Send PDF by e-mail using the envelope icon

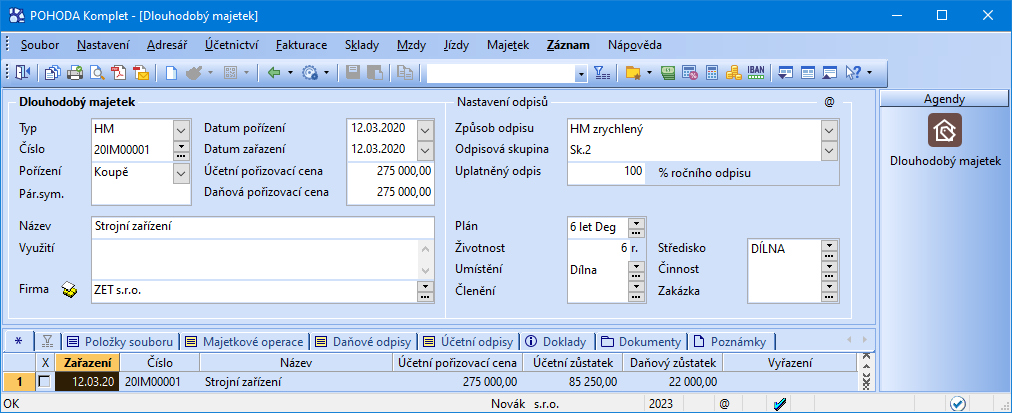(141, 73)
